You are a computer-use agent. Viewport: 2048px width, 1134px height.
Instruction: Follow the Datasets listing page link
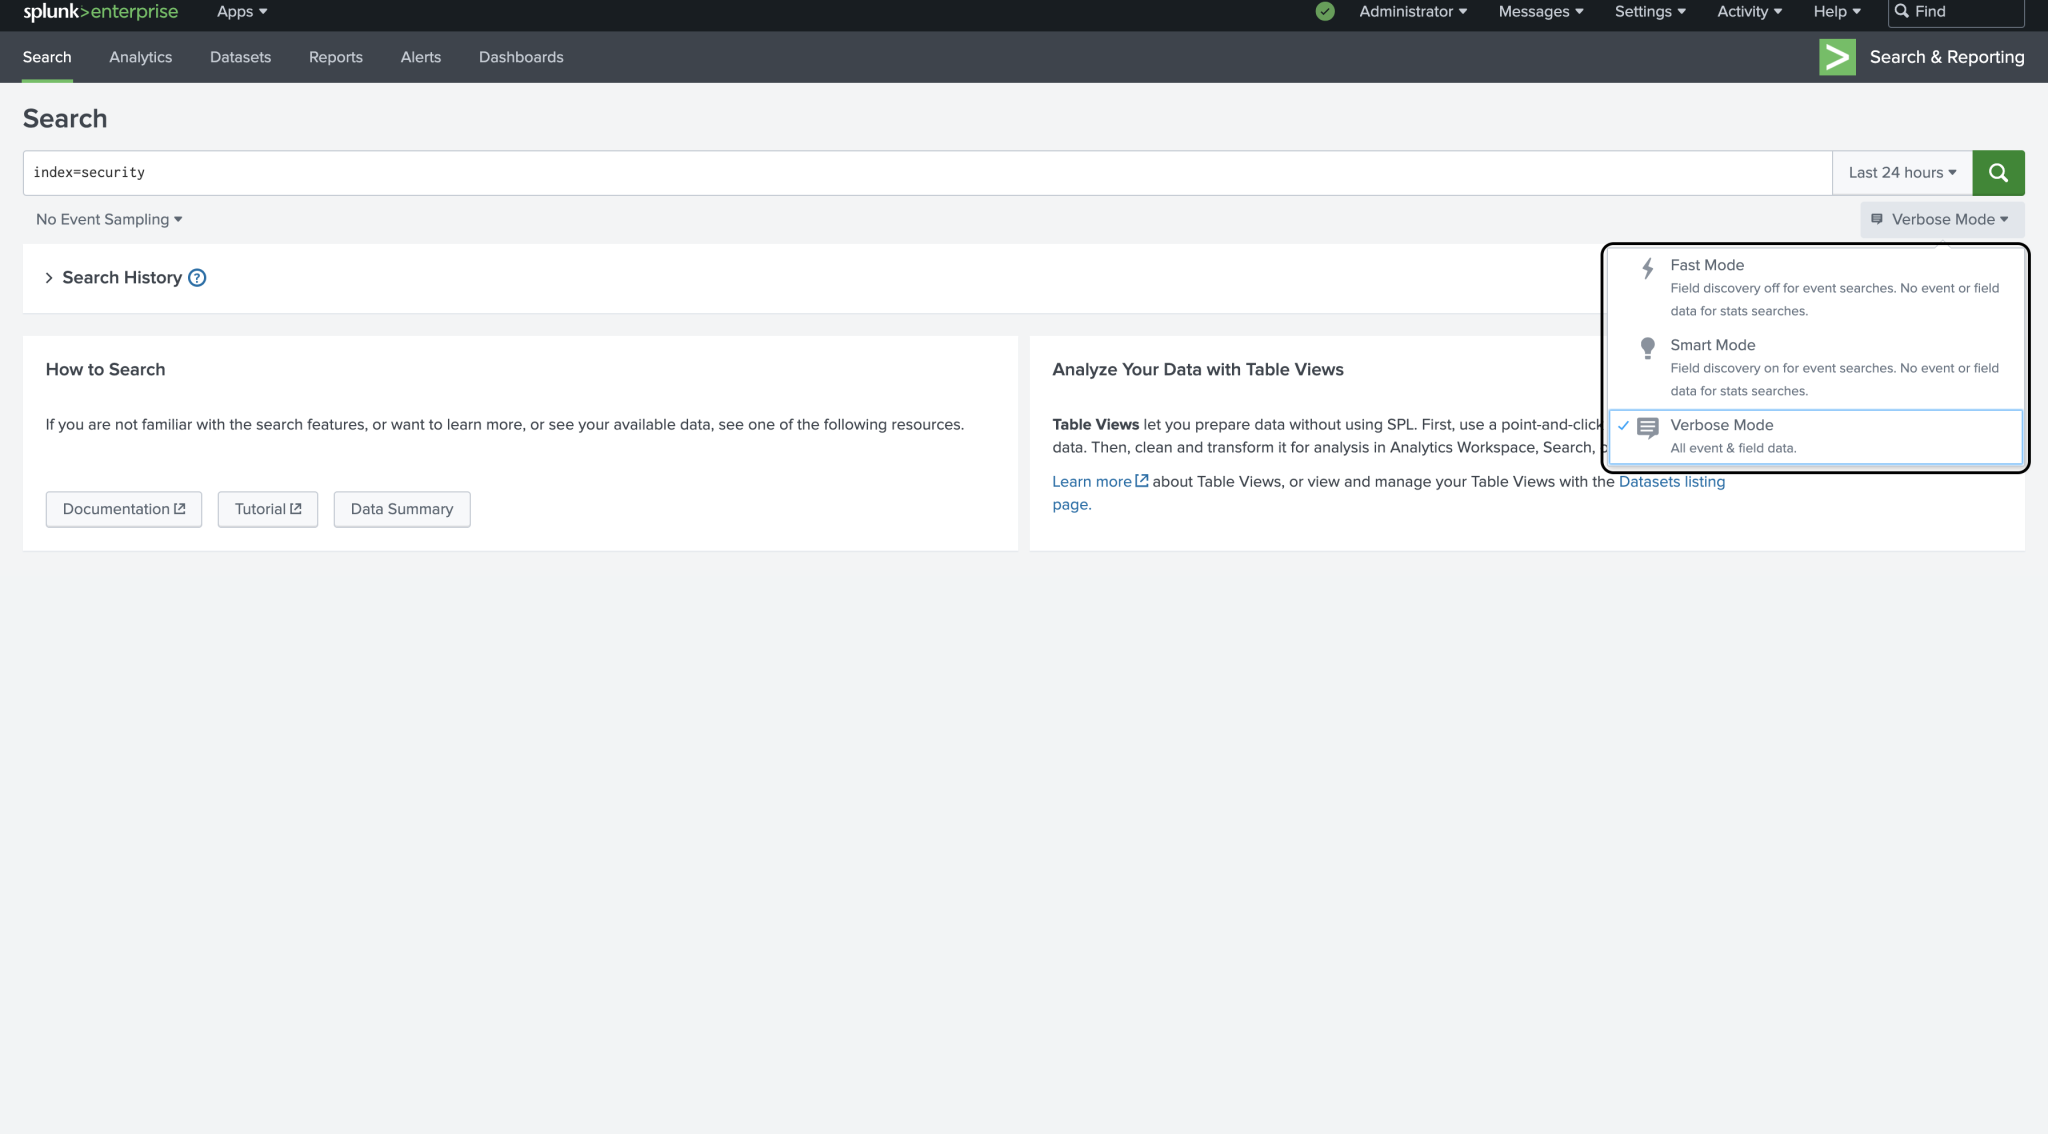pos(1671,481)
